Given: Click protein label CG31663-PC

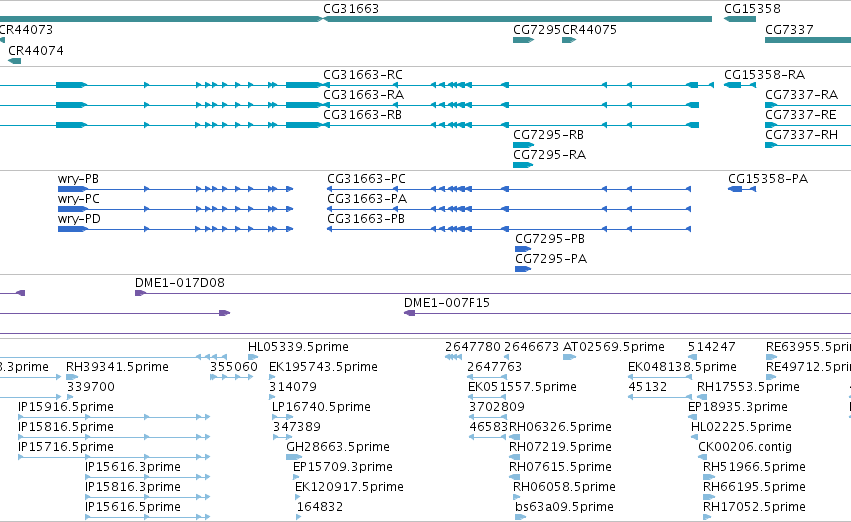Looking at the screenshot, I should pos(366,179).
